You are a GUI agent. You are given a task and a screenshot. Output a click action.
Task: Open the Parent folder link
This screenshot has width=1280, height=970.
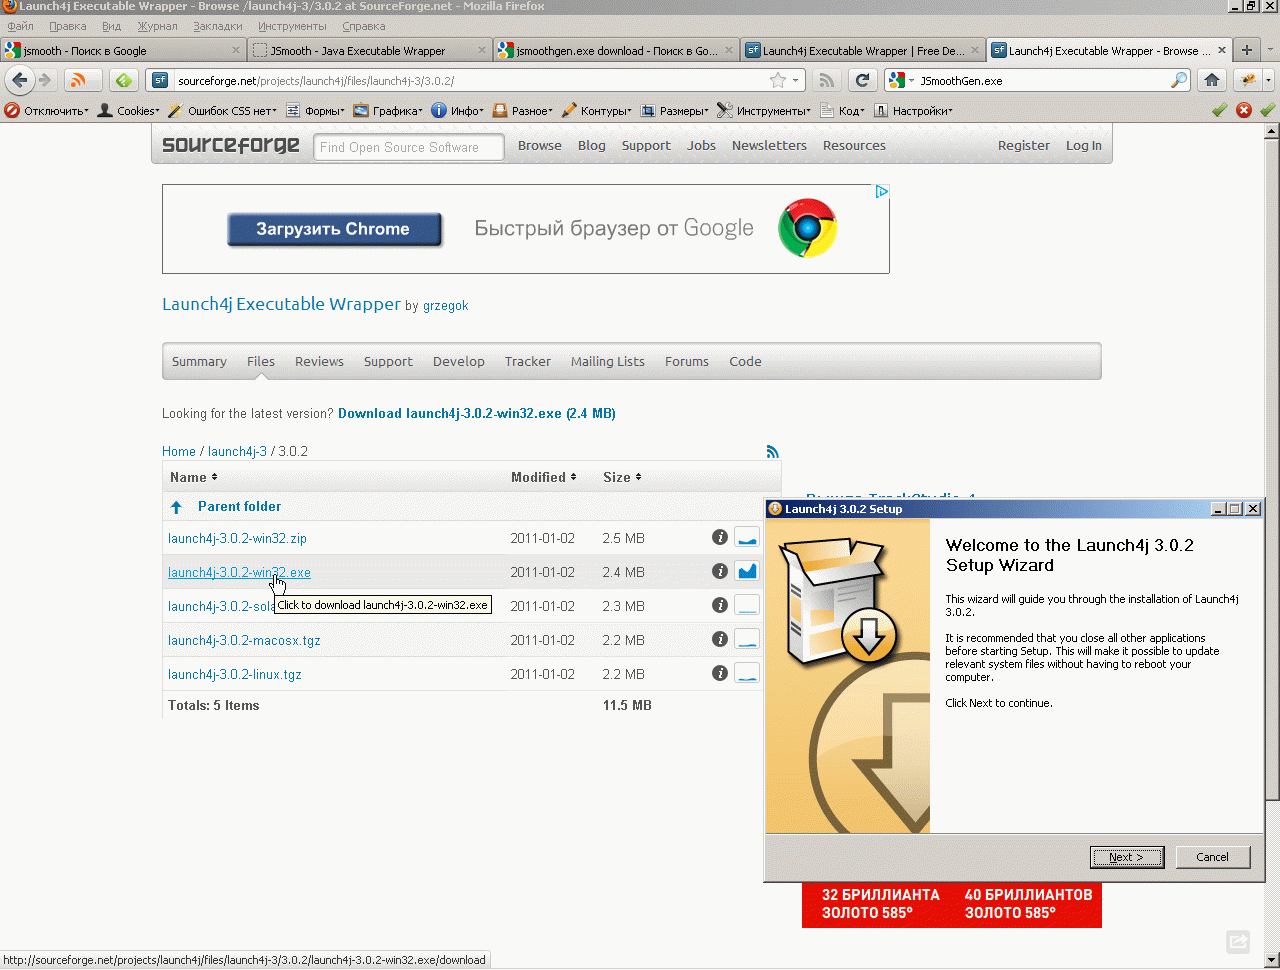[x=239, y=507]
